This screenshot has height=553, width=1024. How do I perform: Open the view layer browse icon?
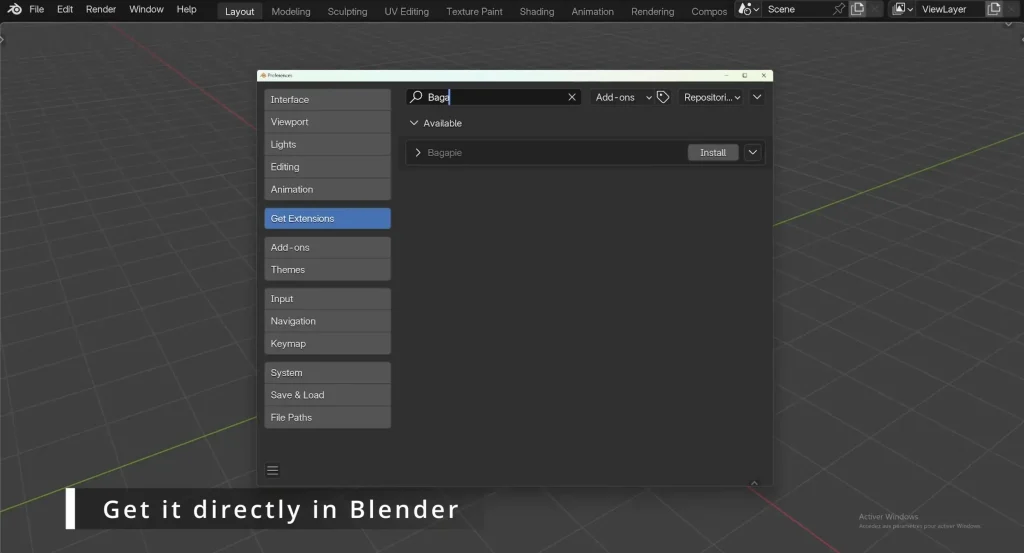coord(902,10)
